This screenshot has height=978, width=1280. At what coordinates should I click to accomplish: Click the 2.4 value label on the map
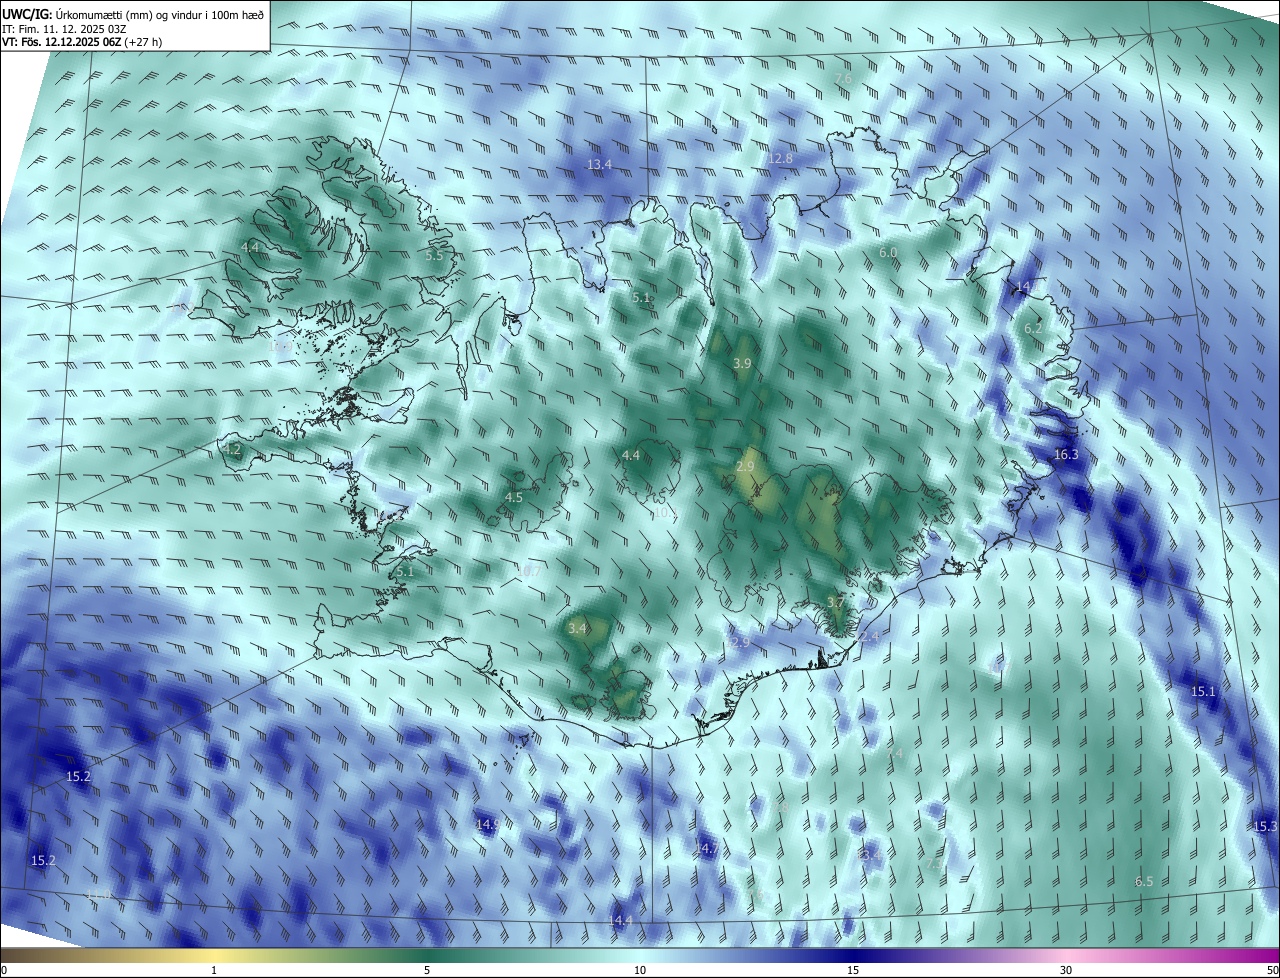[x=869, y=637]
